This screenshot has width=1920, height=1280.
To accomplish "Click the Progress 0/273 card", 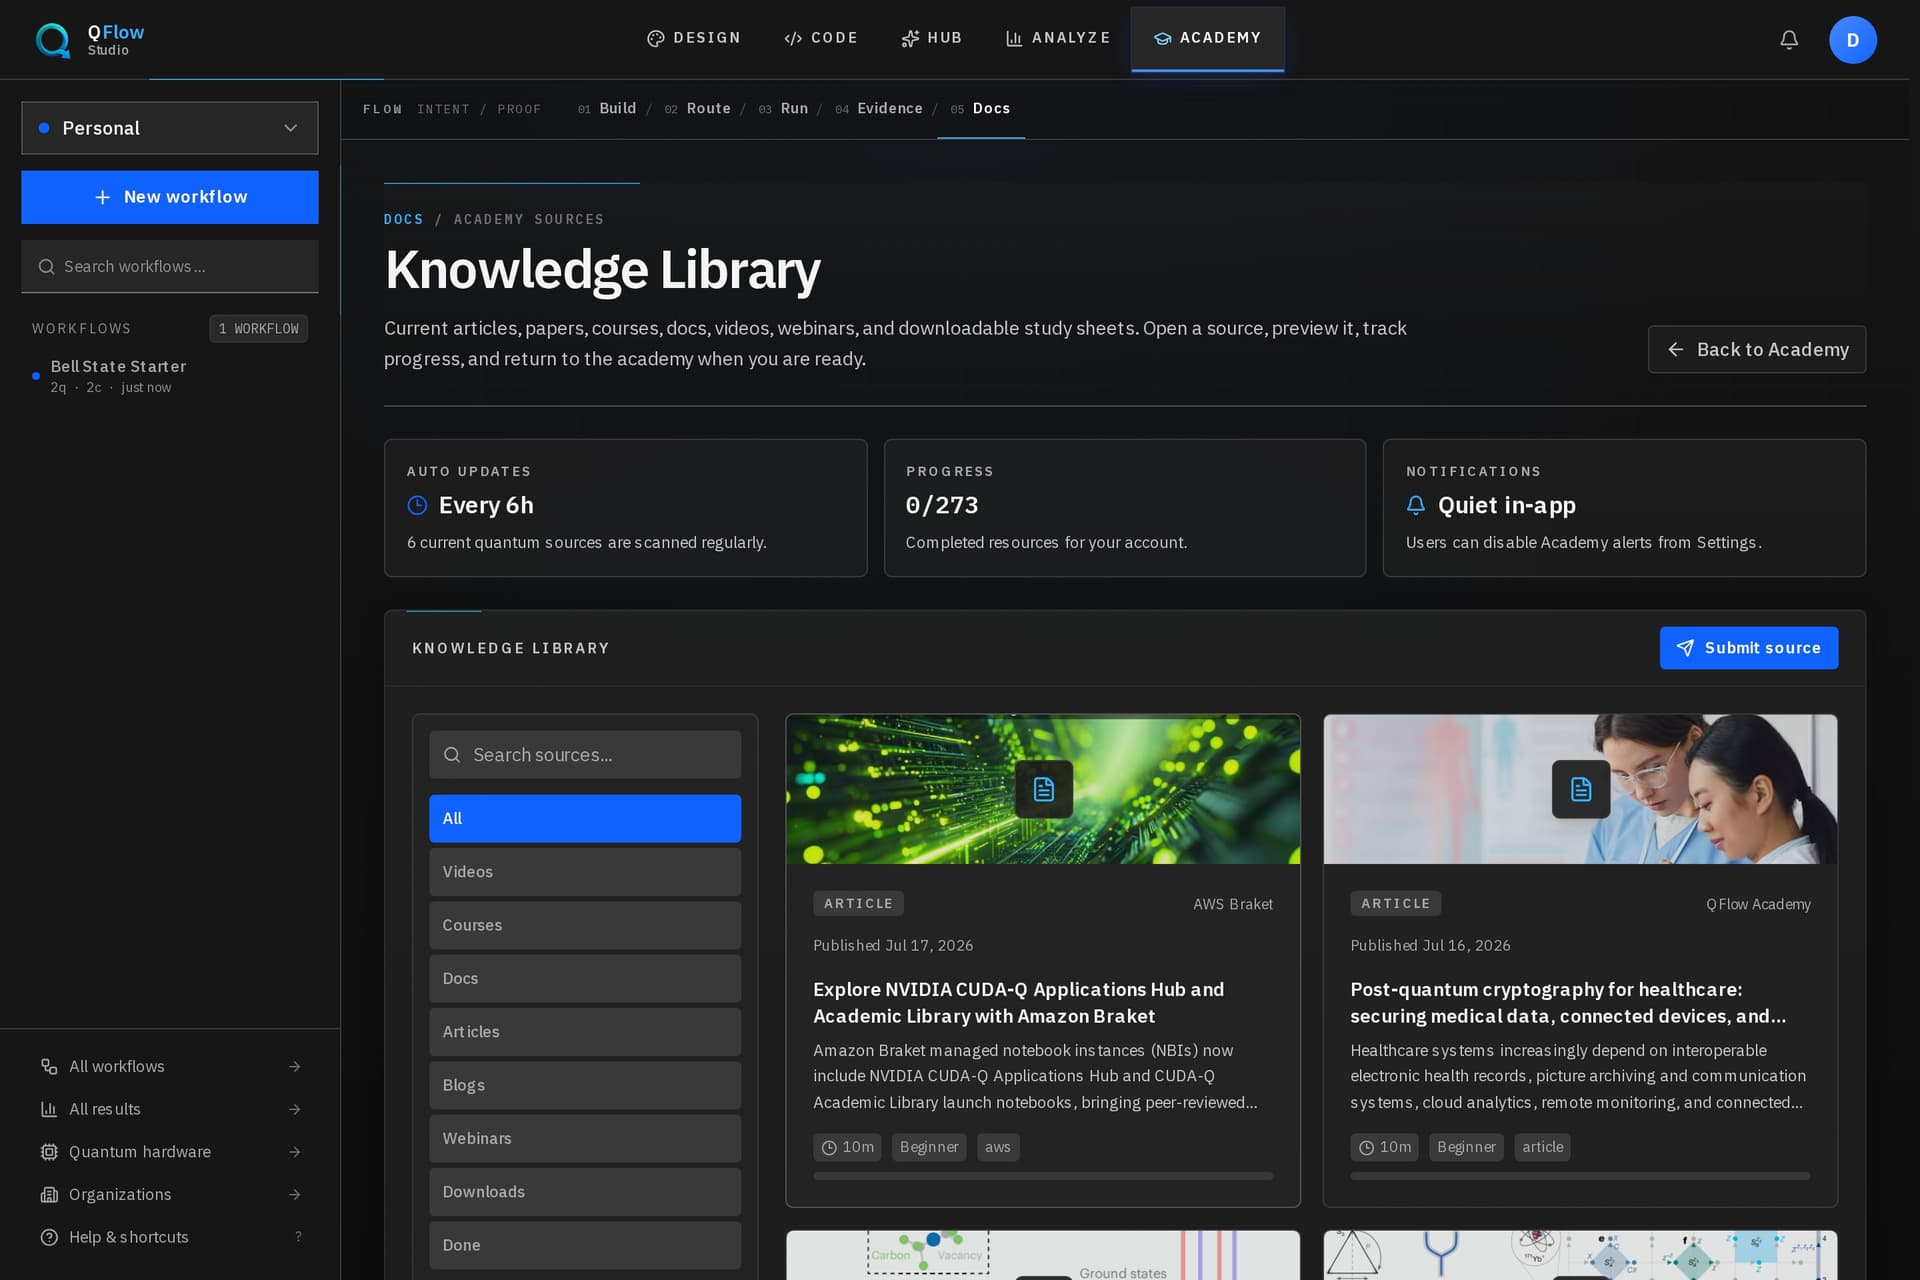I will point(1124,508).
